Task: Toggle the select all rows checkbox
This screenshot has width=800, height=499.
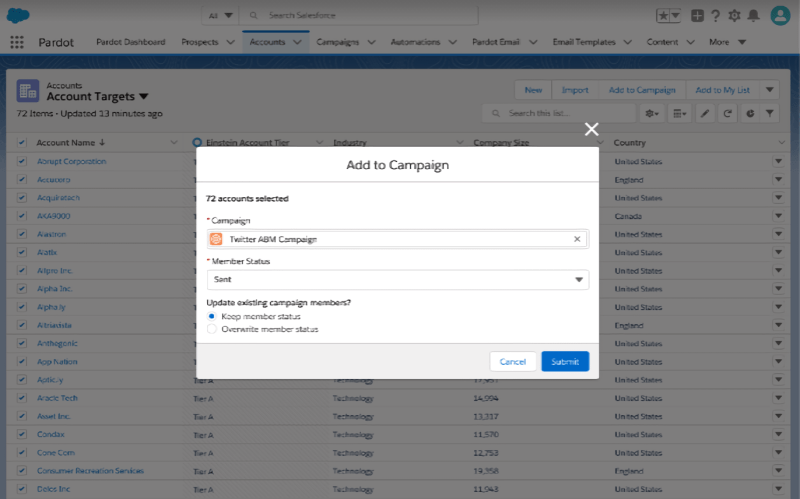Action: [21, 142]
